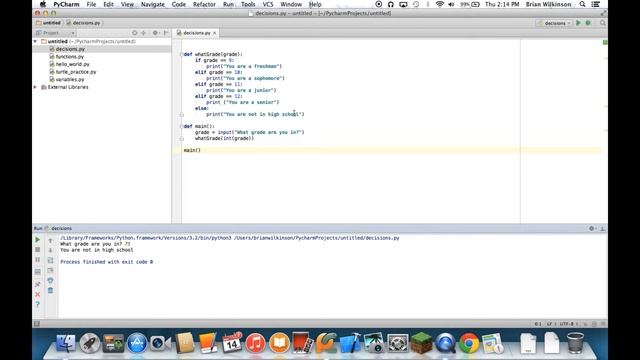The width and height of the screenshot is (640, 360).
Task: Toggle soft-wrap in the Run console
Action: [50, 260]
